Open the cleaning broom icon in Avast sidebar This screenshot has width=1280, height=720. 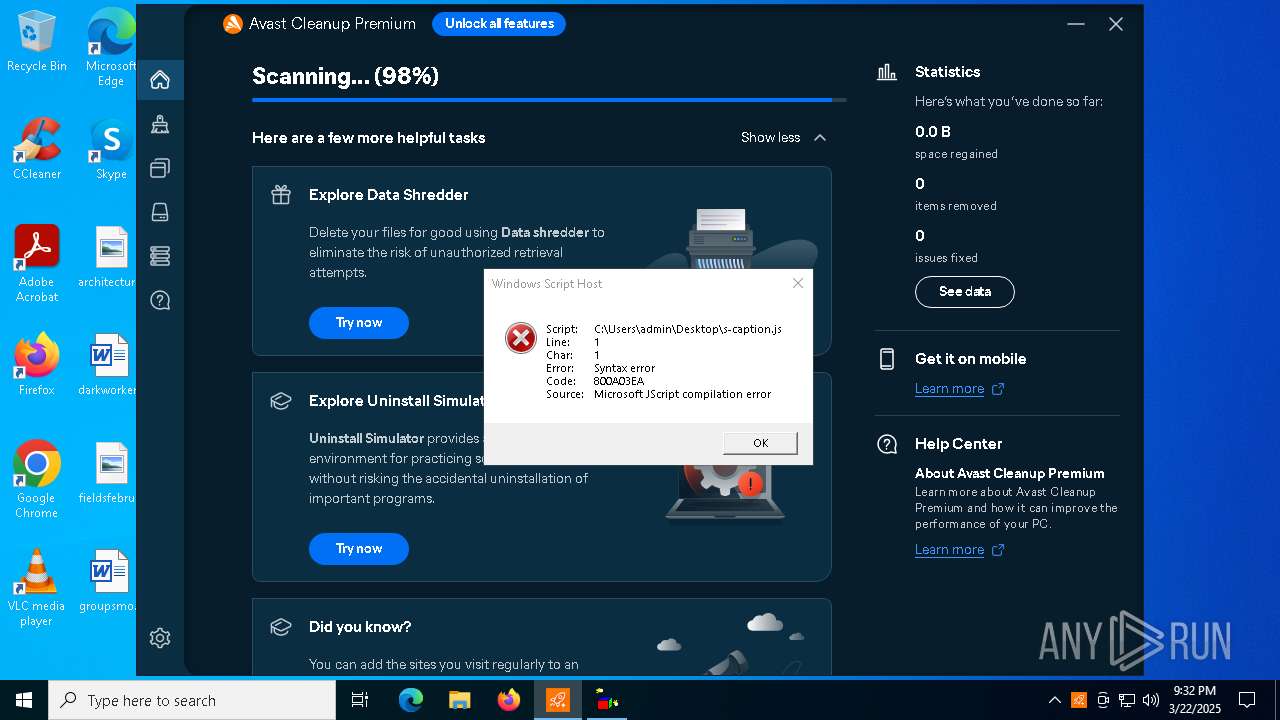(160, 124)
